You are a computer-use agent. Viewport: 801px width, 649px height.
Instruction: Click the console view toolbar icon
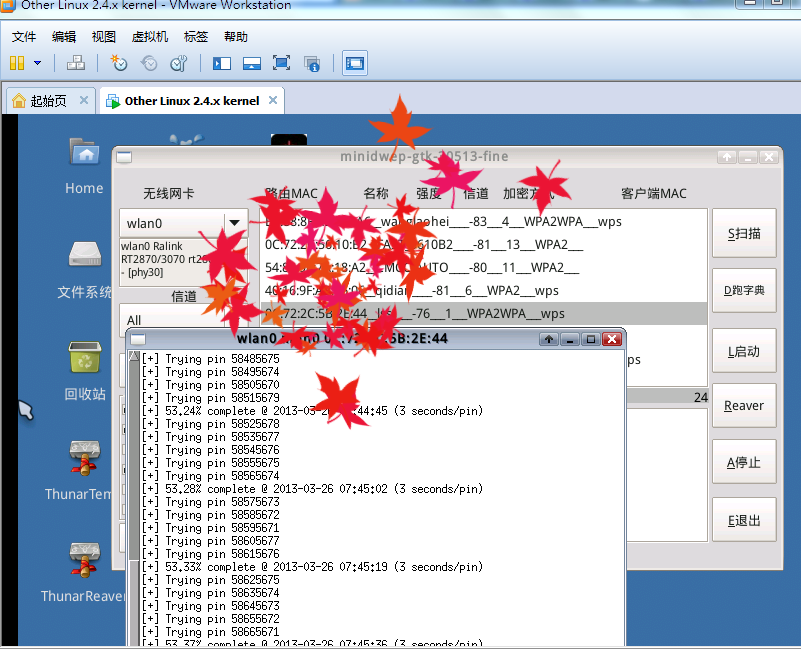355,63
